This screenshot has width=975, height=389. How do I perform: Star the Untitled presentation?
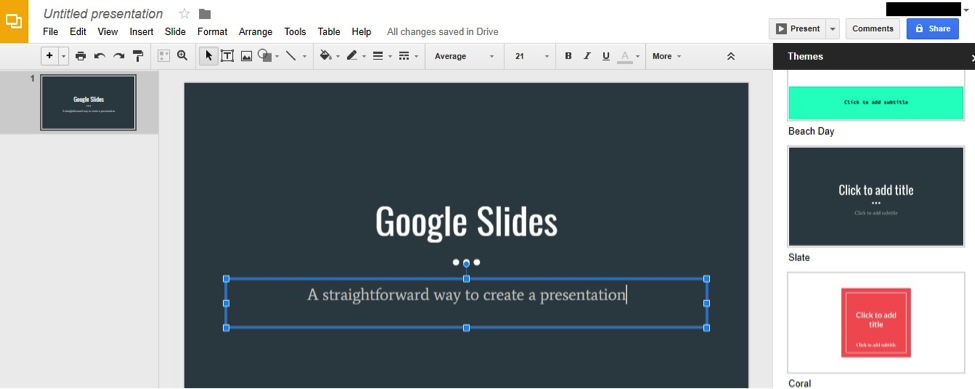pos(185,14)
